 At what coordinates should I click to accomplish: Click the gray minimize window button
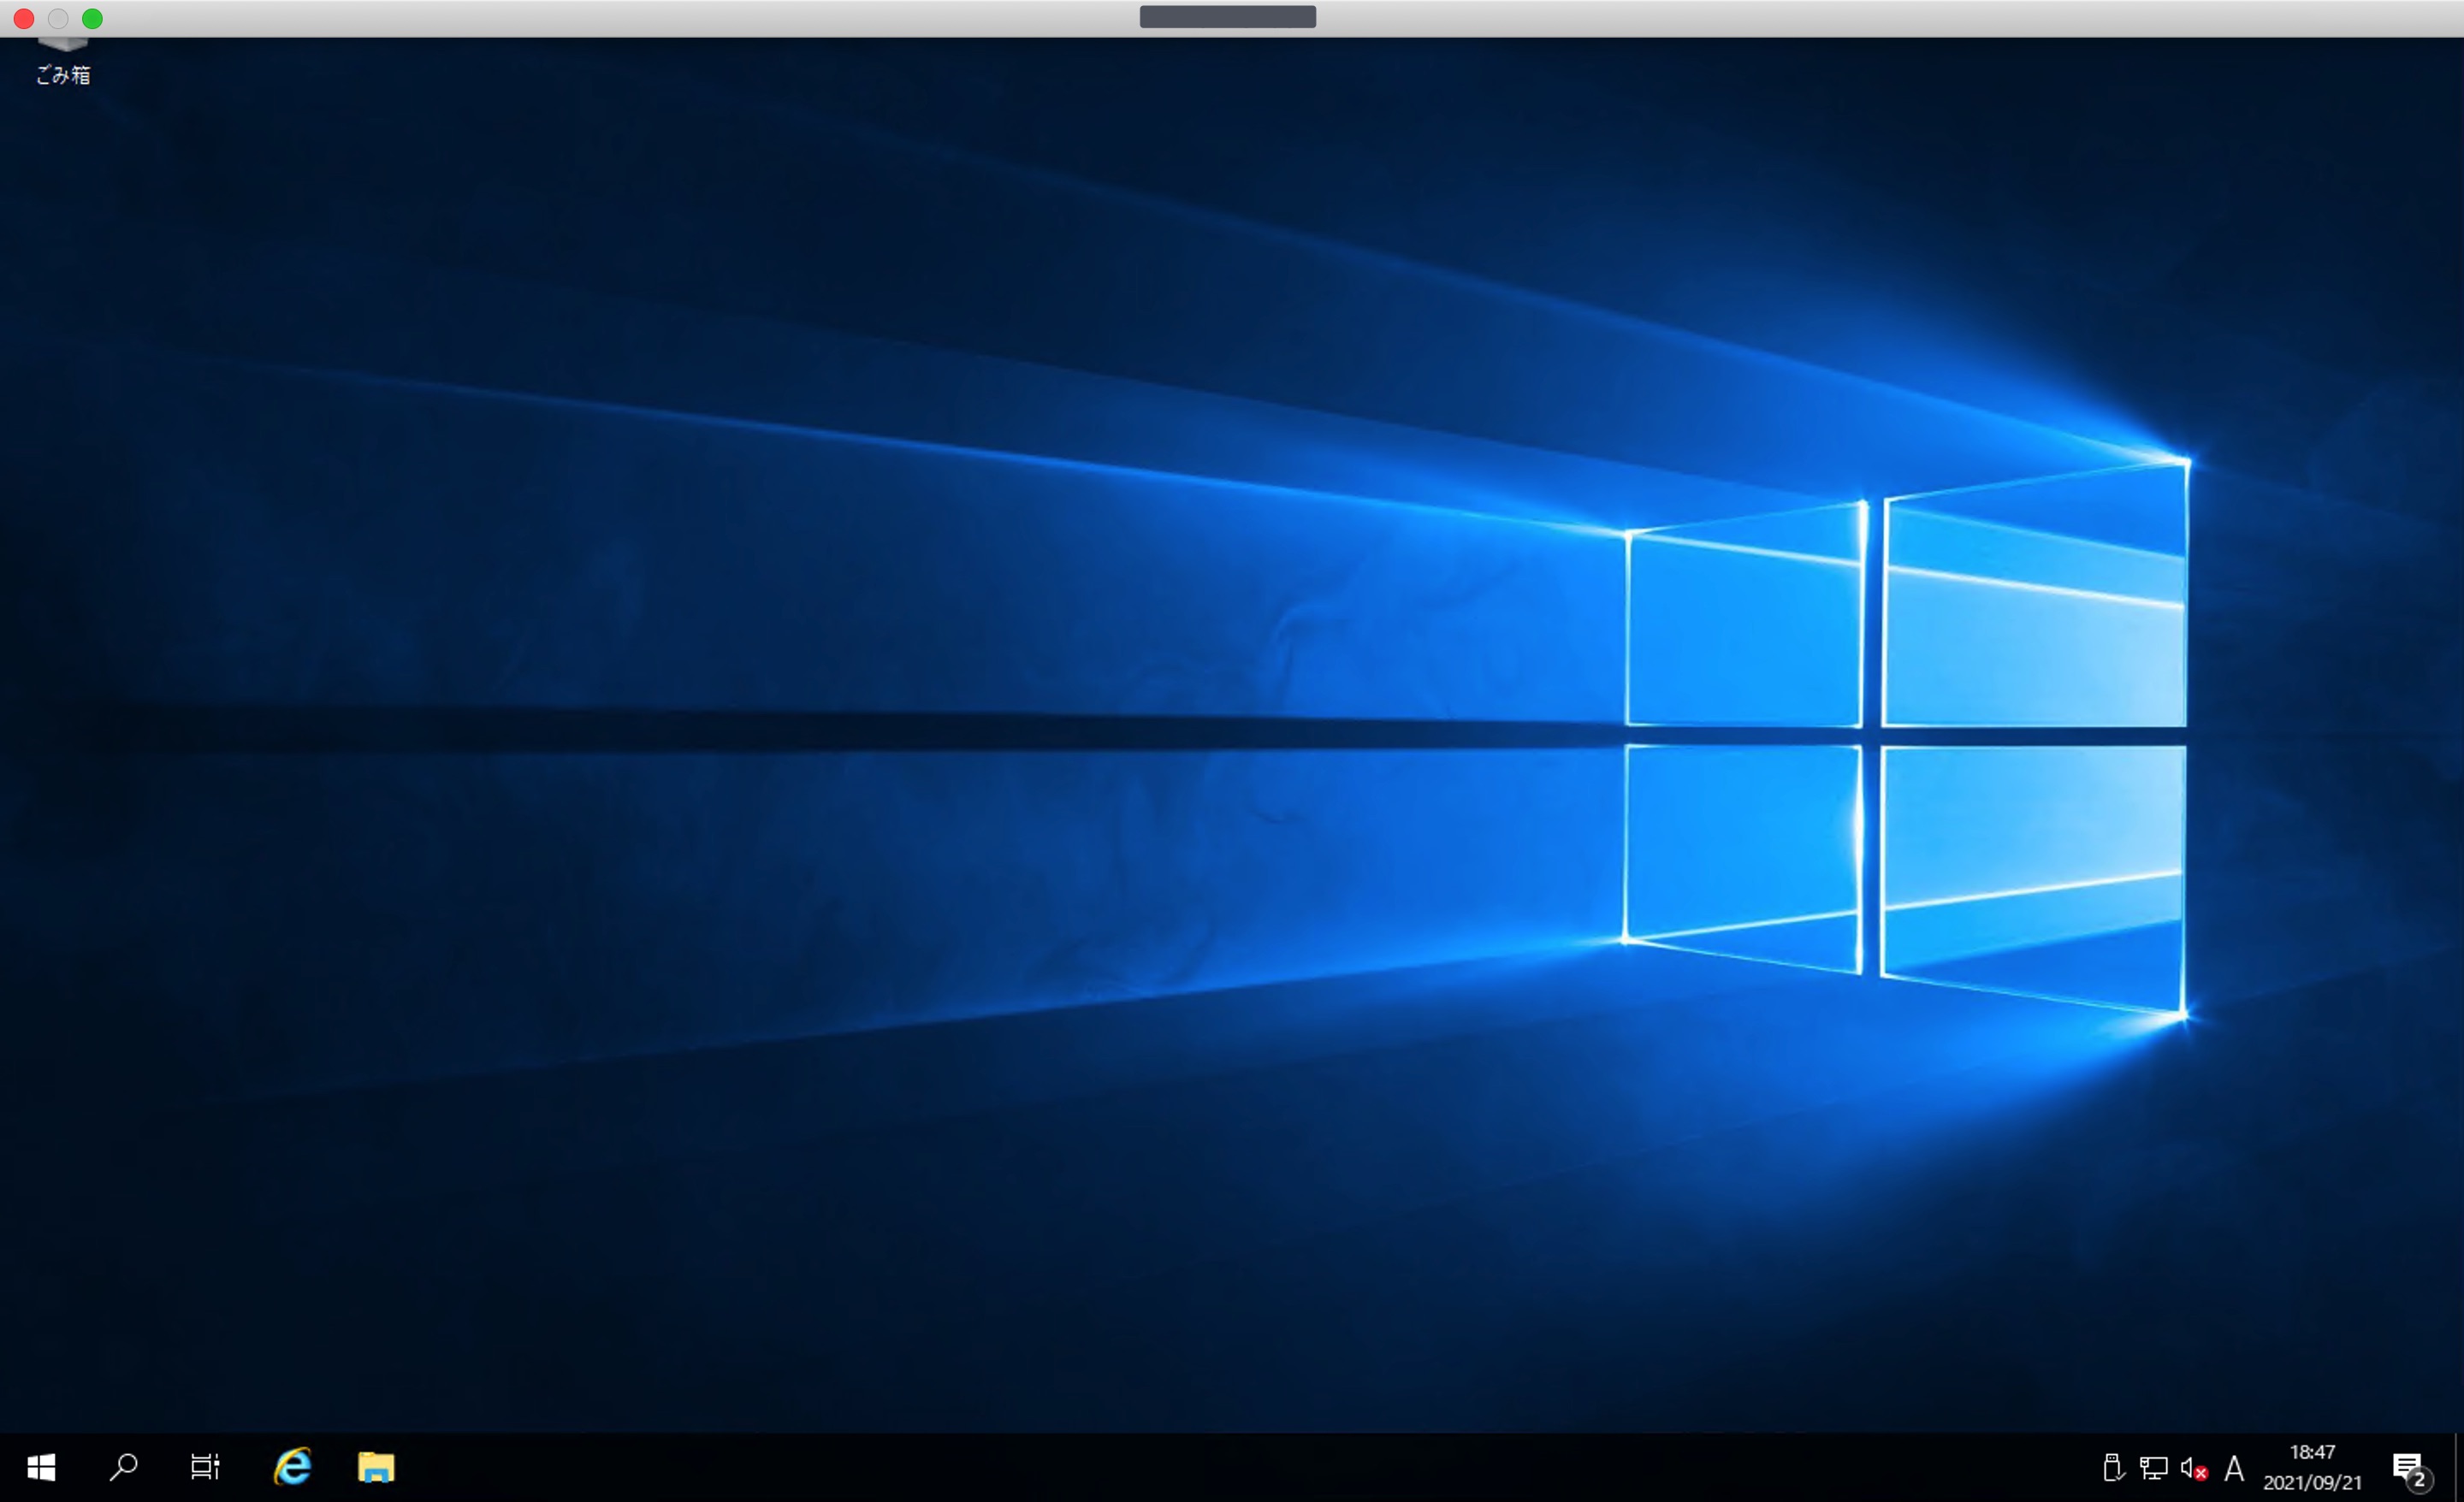click(x=58, y=18)
